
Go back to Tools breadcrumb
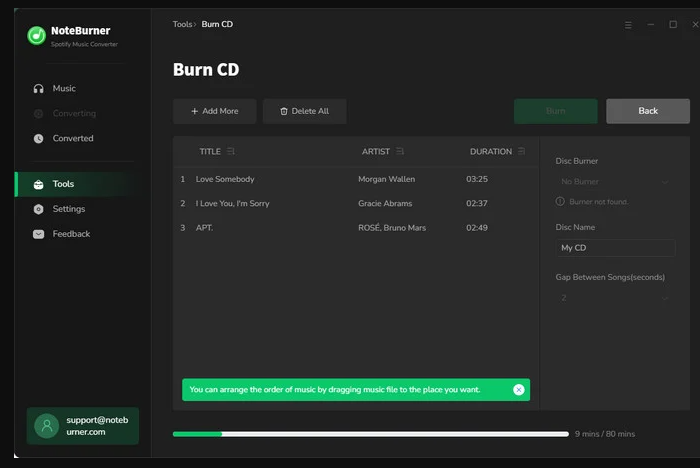pos(182,24)
